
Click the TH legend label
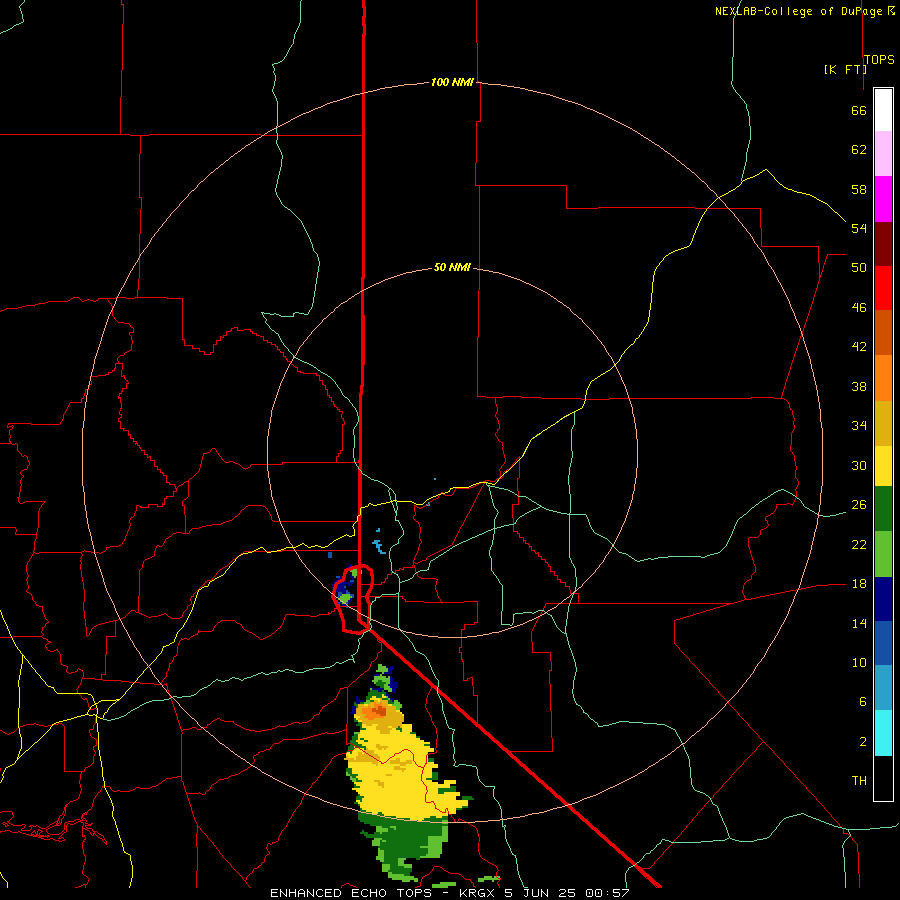click(x=859, y=781)
